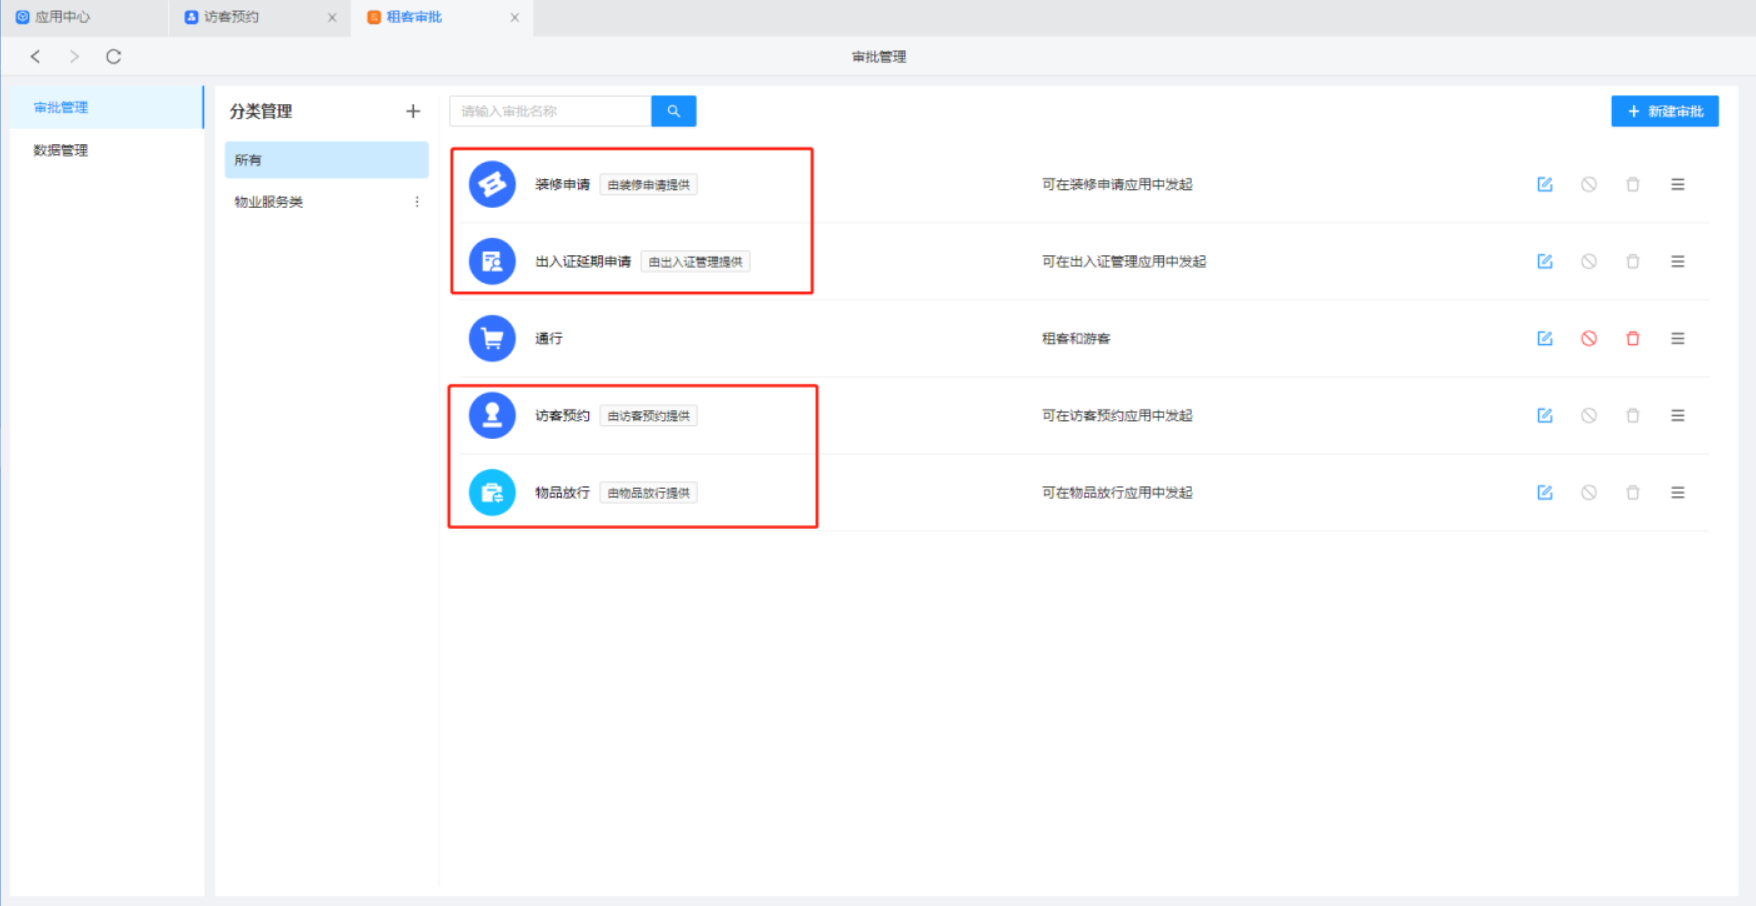Open the hamburger menu for 物品放行 row
Image resolution: width=1756 pixels, height=906 pixels.
click(1677, 492)
